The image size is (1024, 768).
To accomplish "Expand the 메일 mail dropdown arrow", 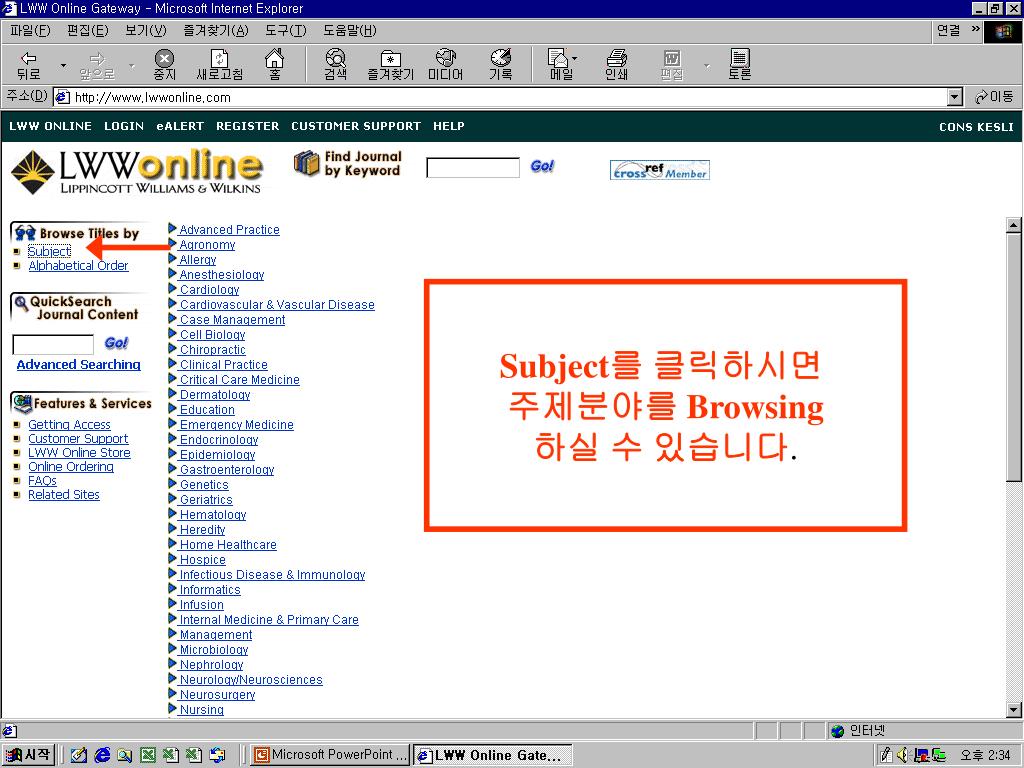I will (575, 59).
